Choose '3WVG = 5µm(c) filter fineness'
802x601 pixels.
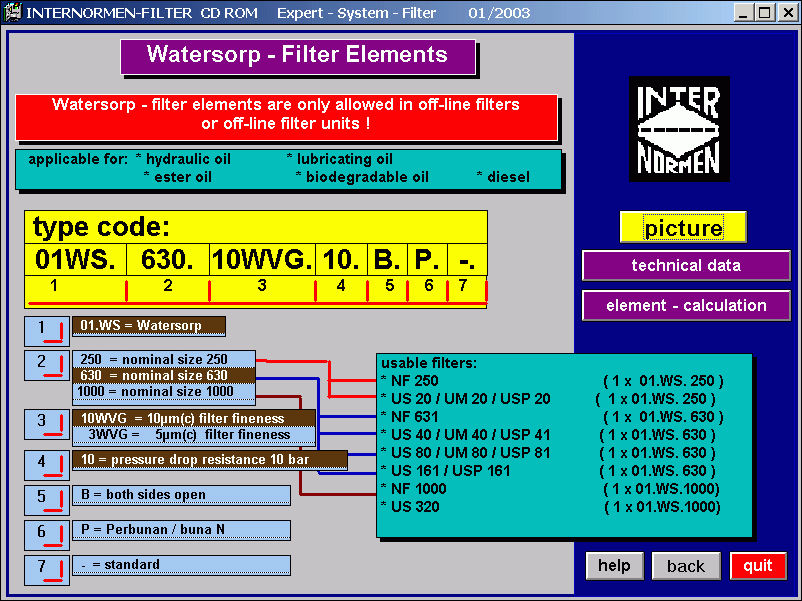[x=194, y=435]
